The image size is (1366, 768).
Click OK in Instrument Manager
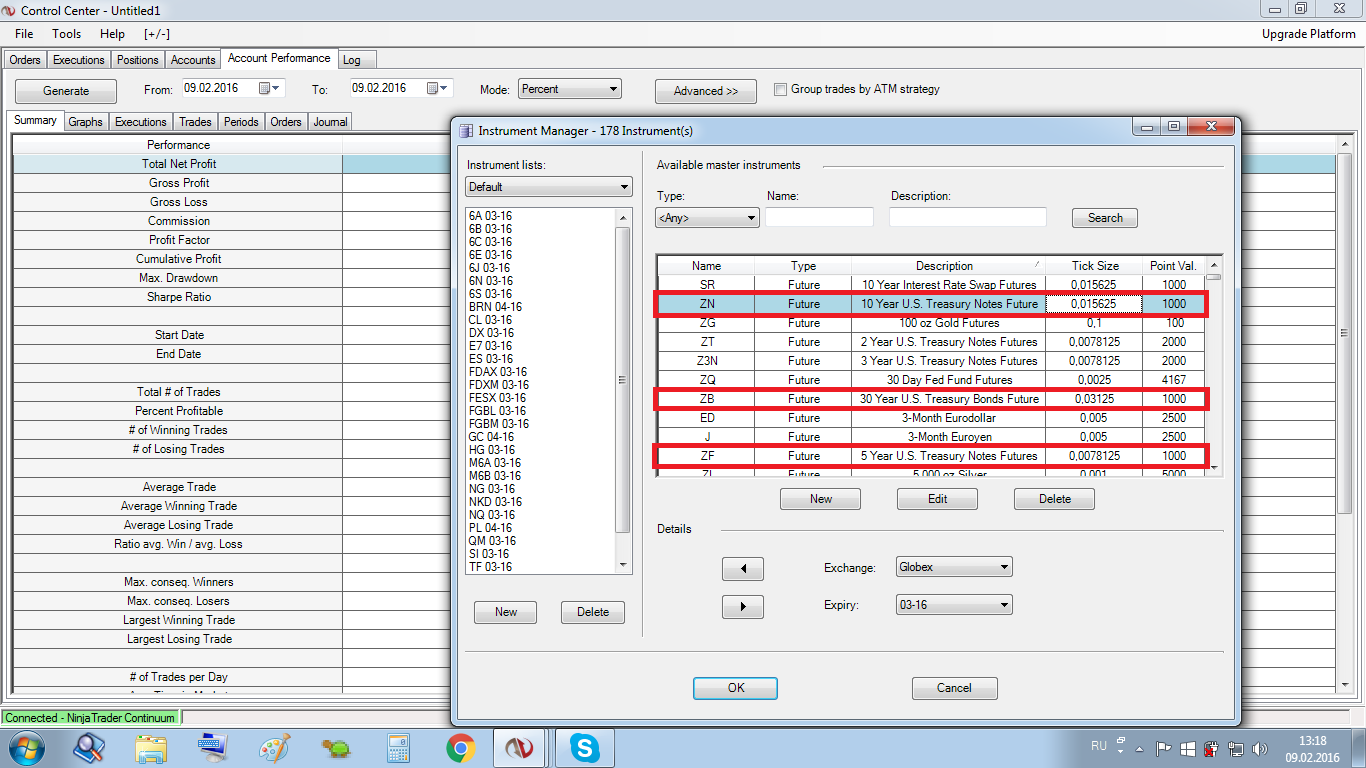pos(736,688)
